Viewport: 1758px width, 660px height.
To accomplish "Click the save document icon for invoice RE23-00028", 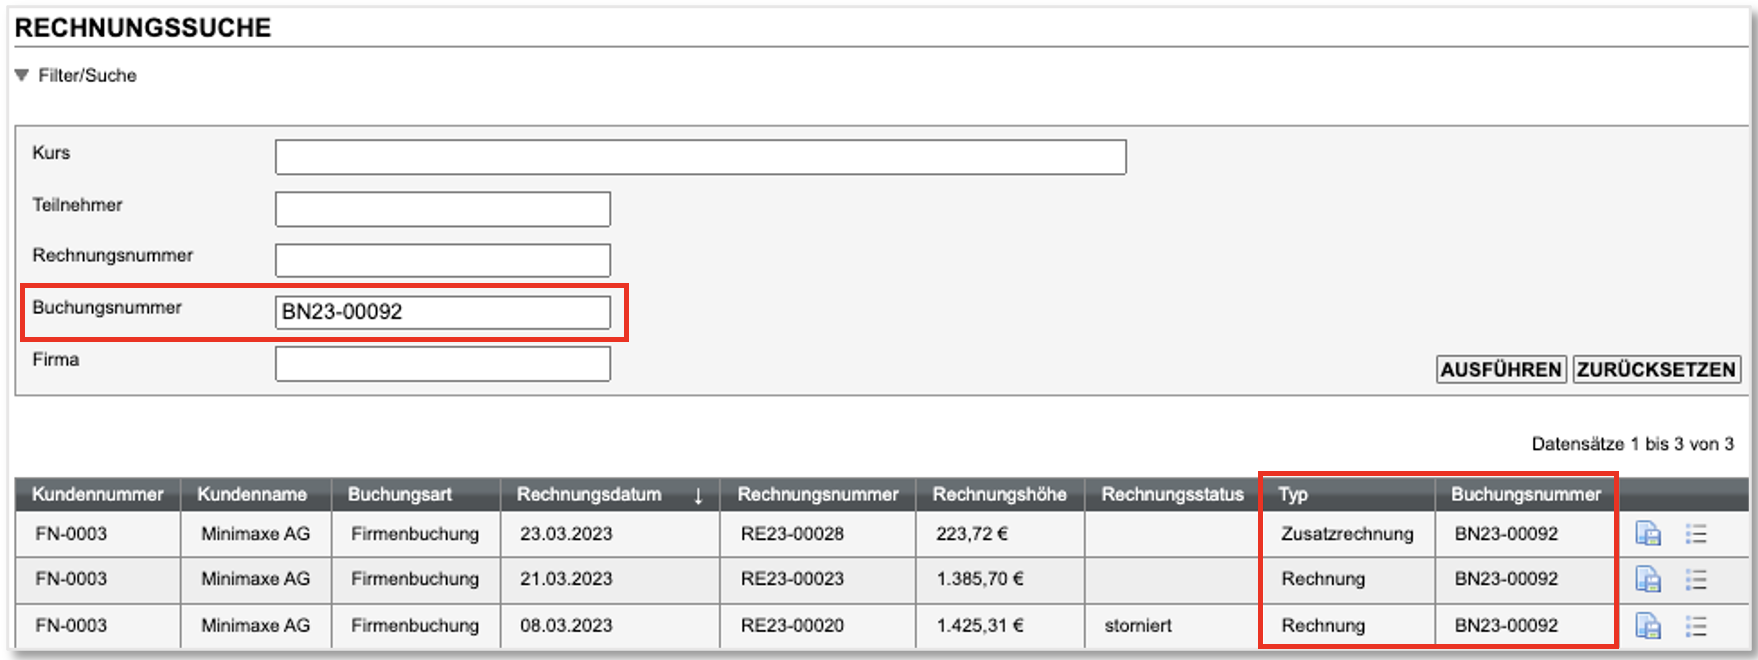I will click(1647, 534).
